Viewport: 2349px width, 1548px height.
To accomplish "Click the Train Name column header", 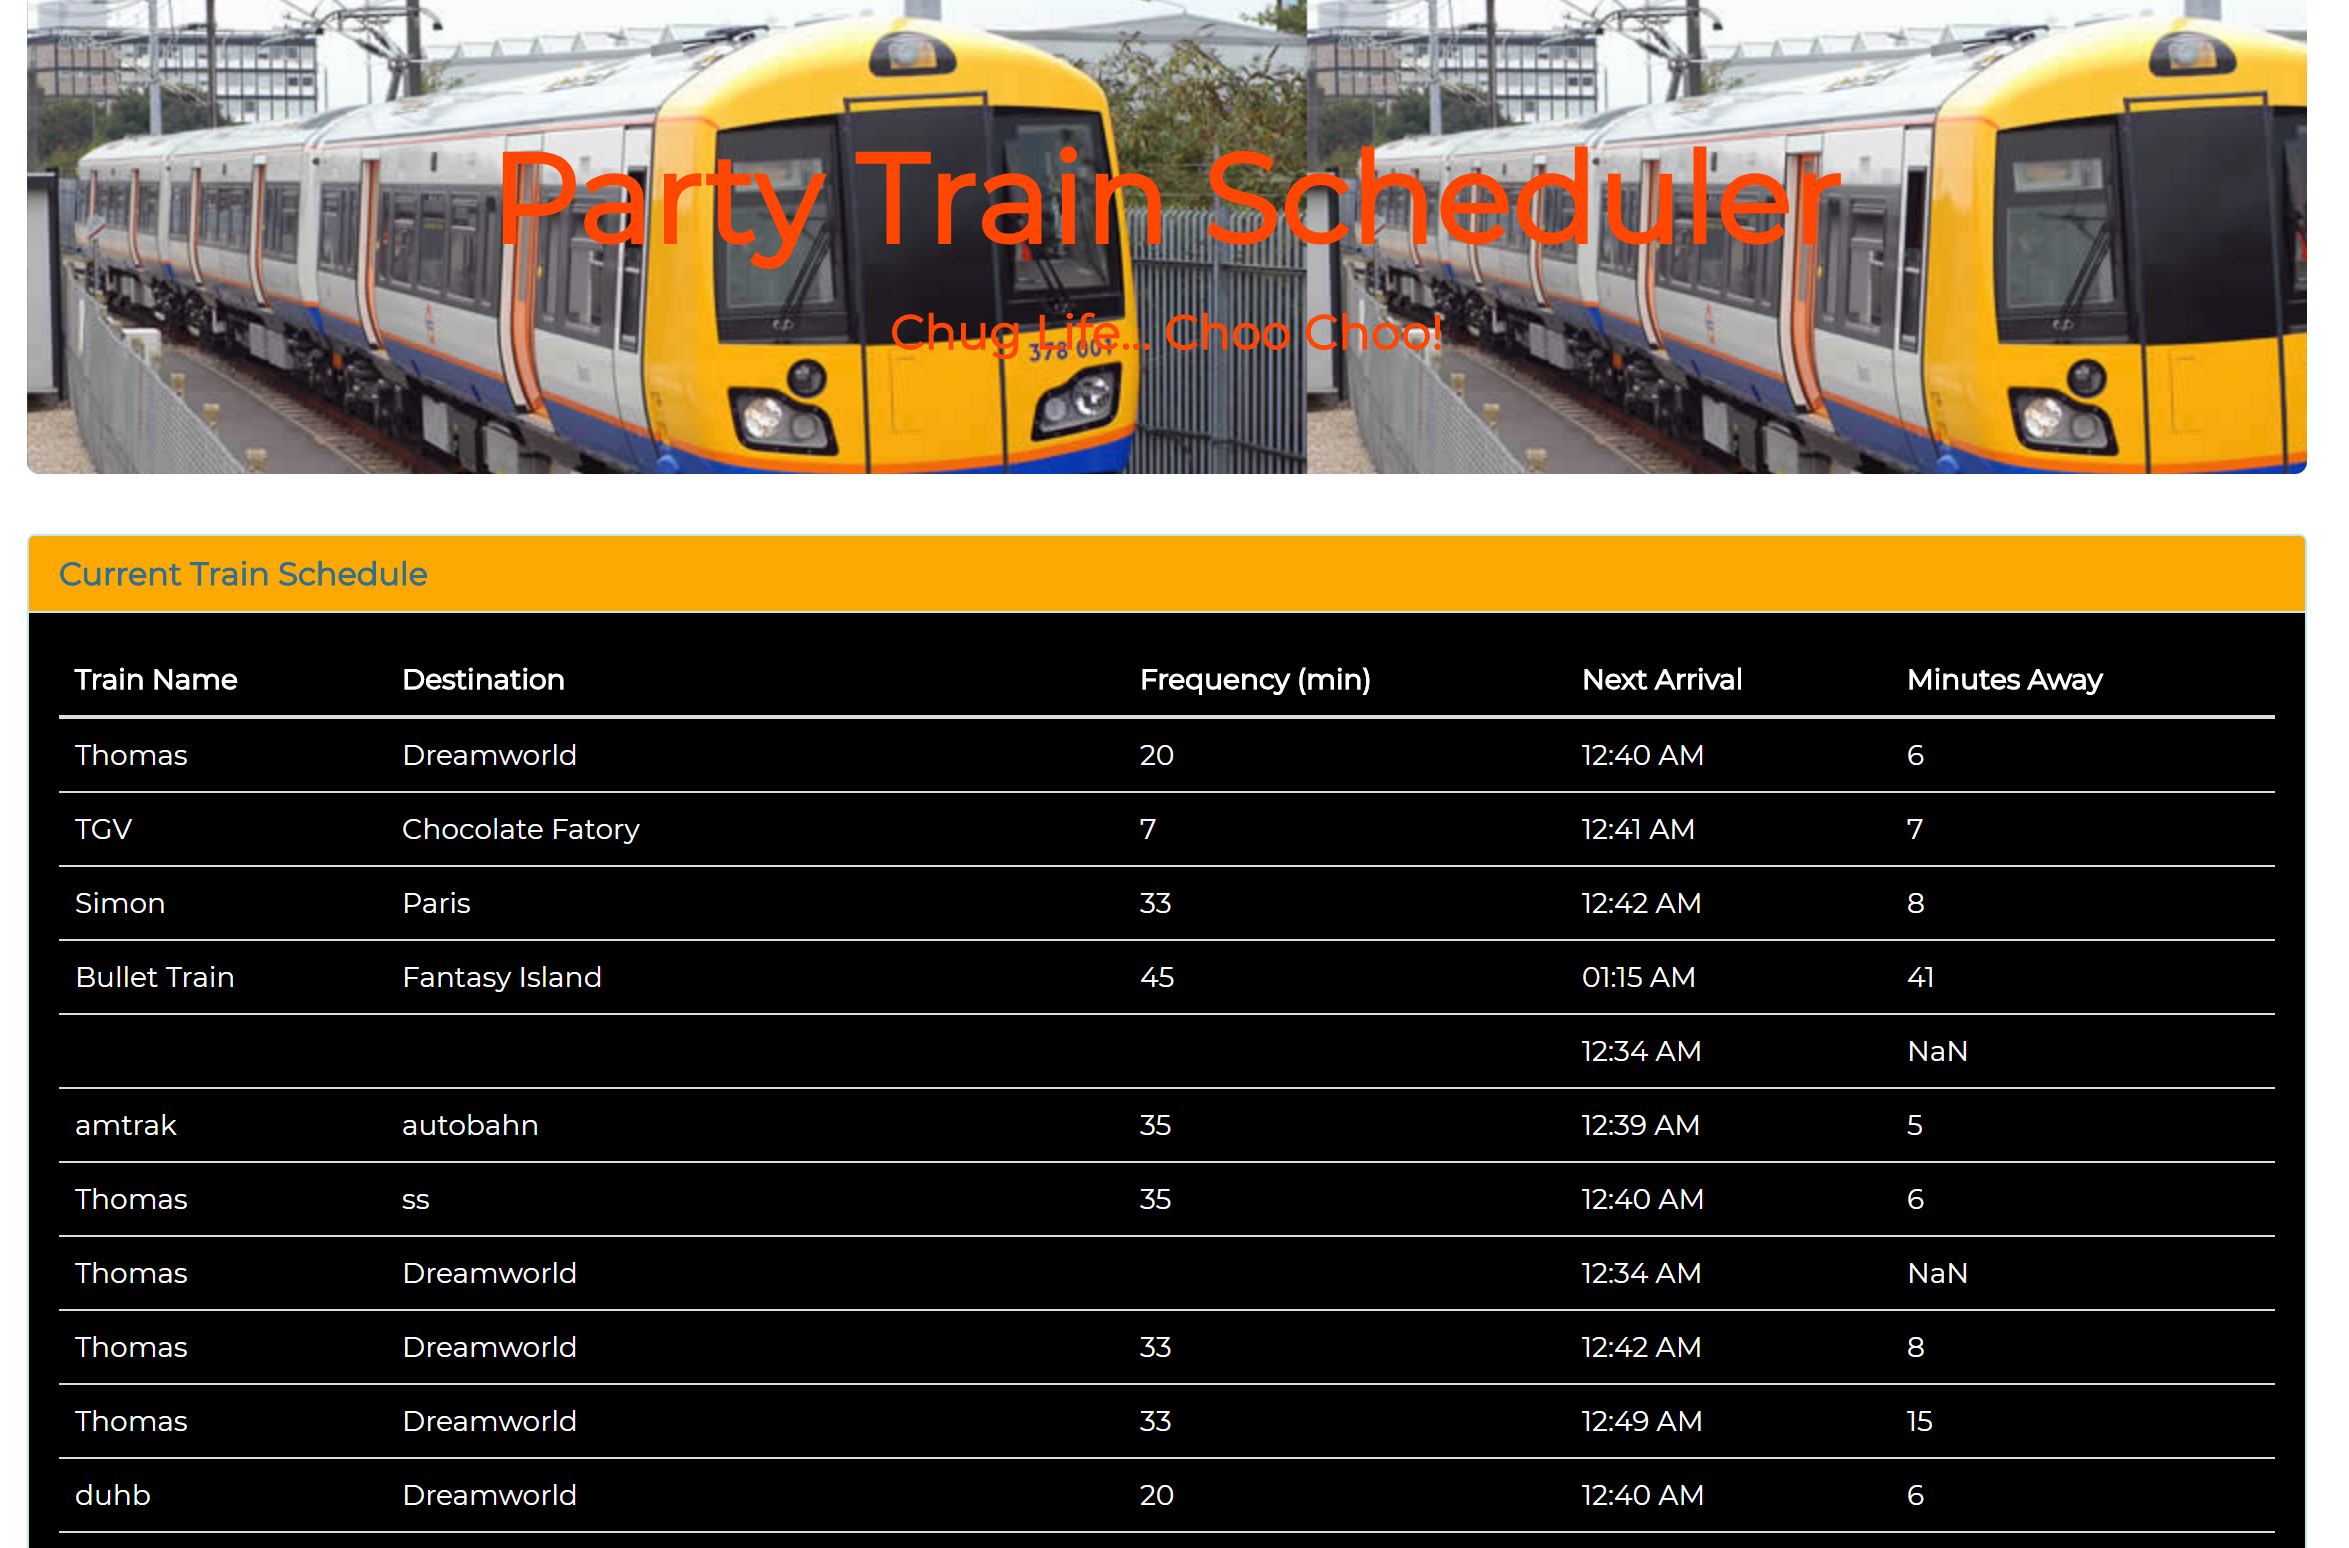I will [156, 680].
